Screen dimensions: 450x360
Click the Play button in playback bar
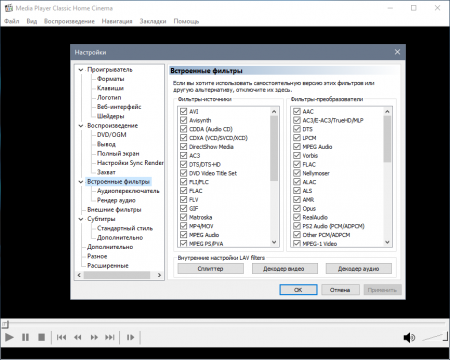9,337
